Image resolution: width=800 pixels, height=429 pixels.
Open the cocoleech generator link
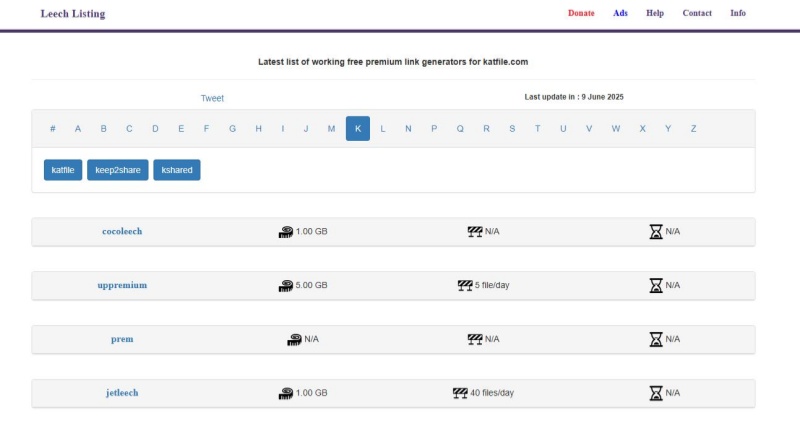point(122,232)
